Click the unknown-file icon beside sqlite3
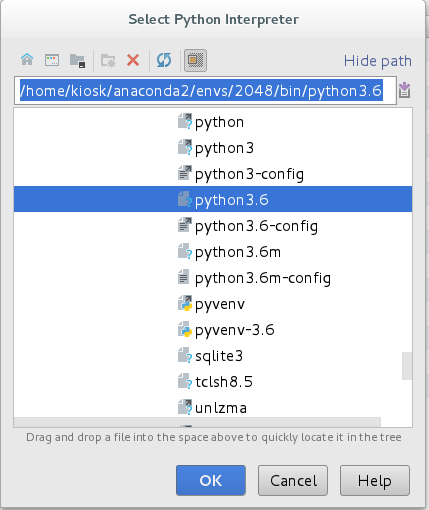This screenshot has width=429, height=510. click(x=185, y=356)
